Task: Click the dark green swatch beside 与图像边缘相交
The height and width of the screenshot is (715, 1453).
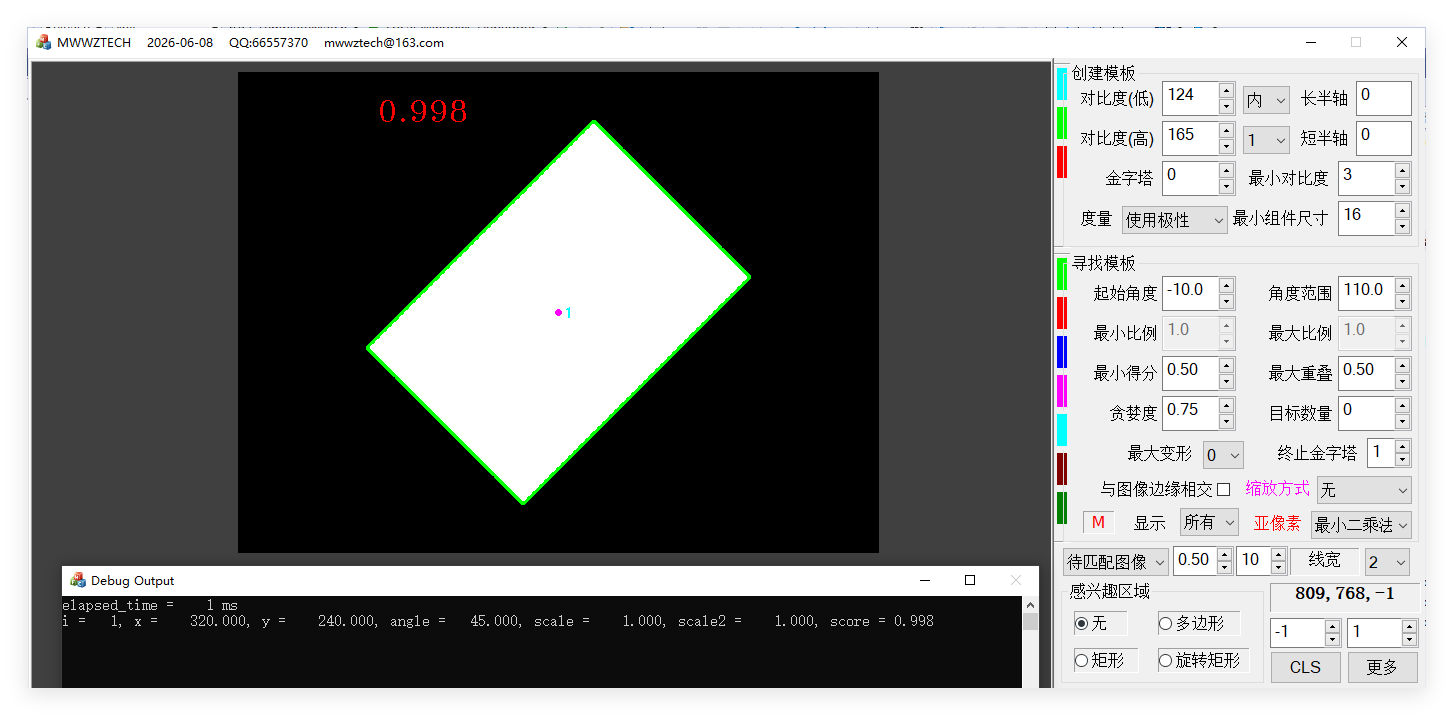Action: pyautogui.click(x=1062, y=508)
